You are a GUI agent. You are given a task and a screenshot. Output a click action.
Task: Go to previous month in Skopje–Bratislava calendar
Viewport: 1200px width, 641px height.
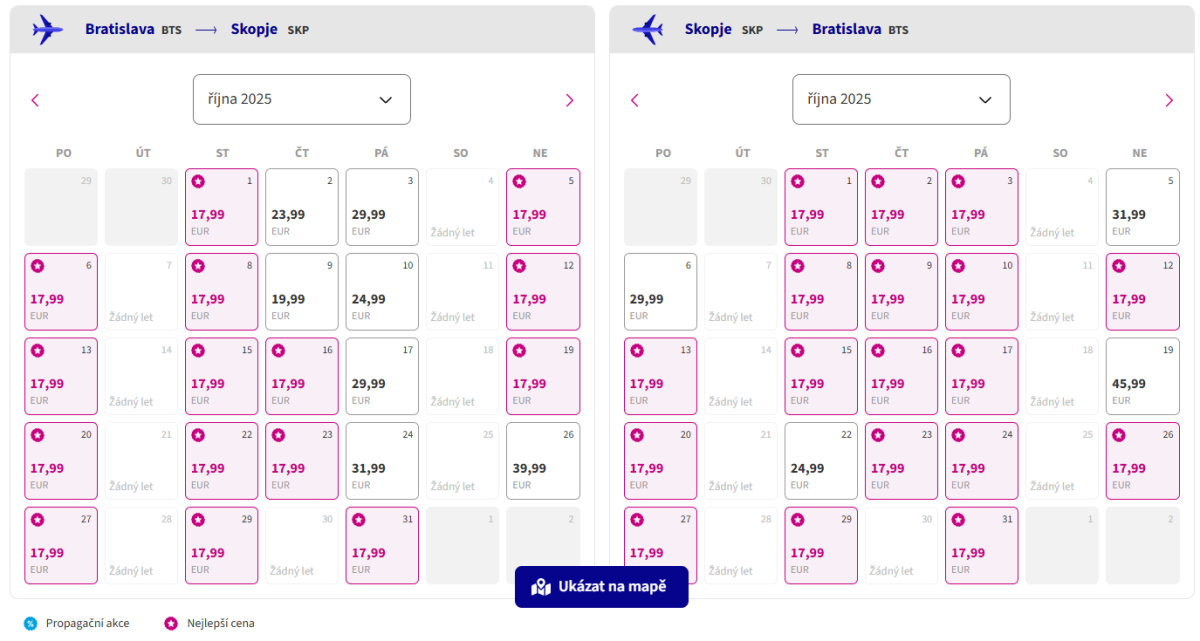pyautogui.click(x=634, y=100)
